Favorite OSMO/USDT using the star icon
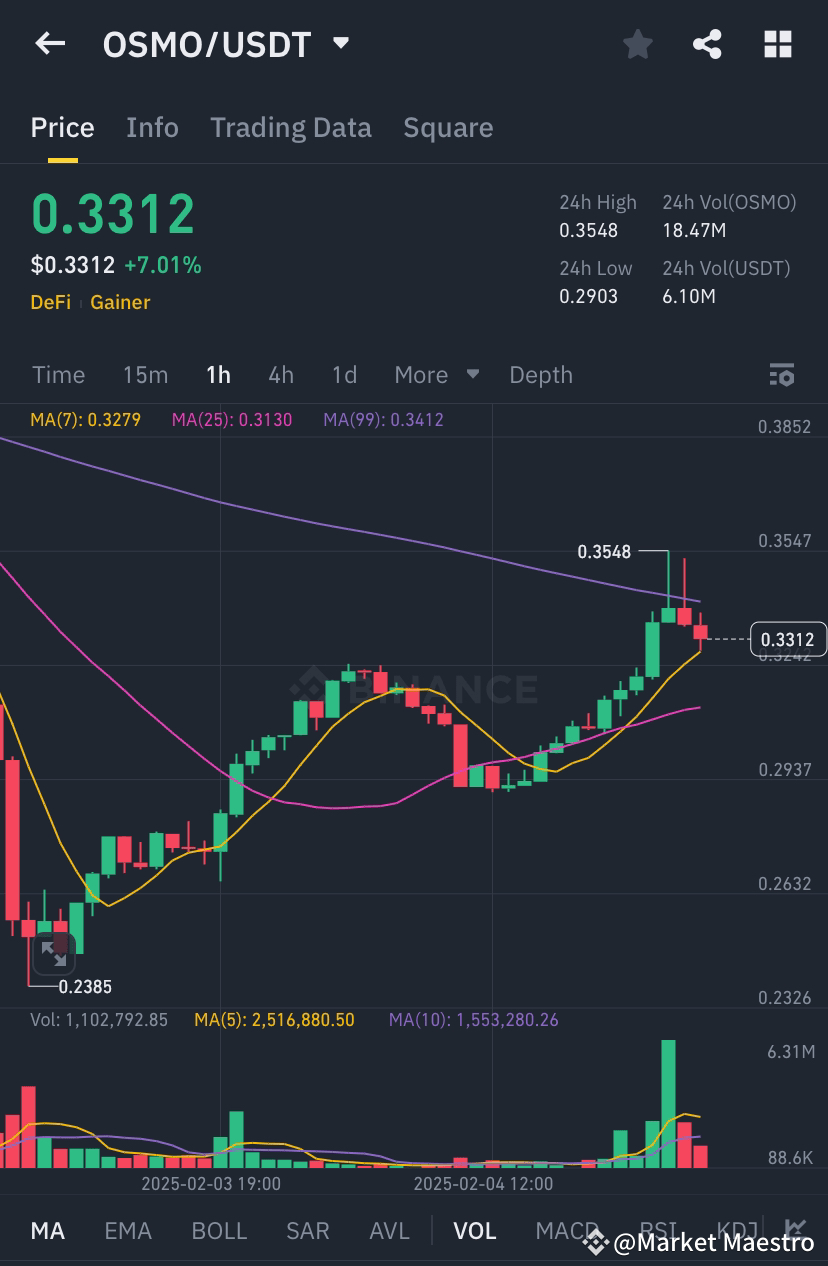 (637, 44)
